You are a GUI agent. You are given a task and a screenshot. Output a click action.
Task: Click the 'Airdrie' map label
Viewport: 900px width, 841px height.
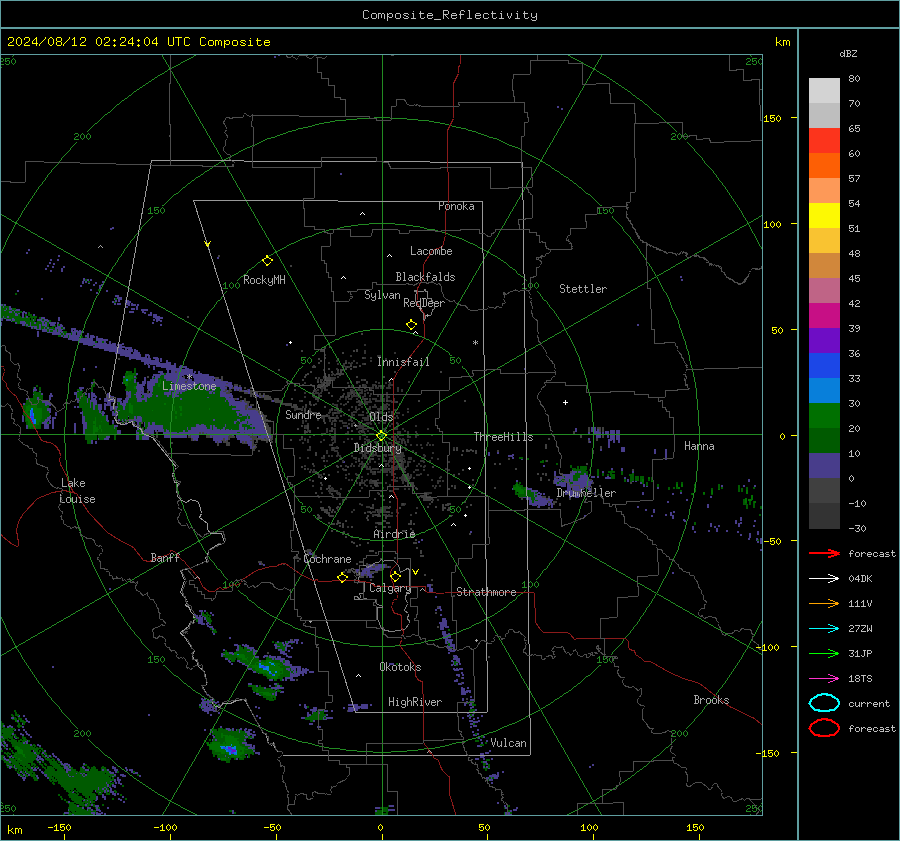[394, 534]
